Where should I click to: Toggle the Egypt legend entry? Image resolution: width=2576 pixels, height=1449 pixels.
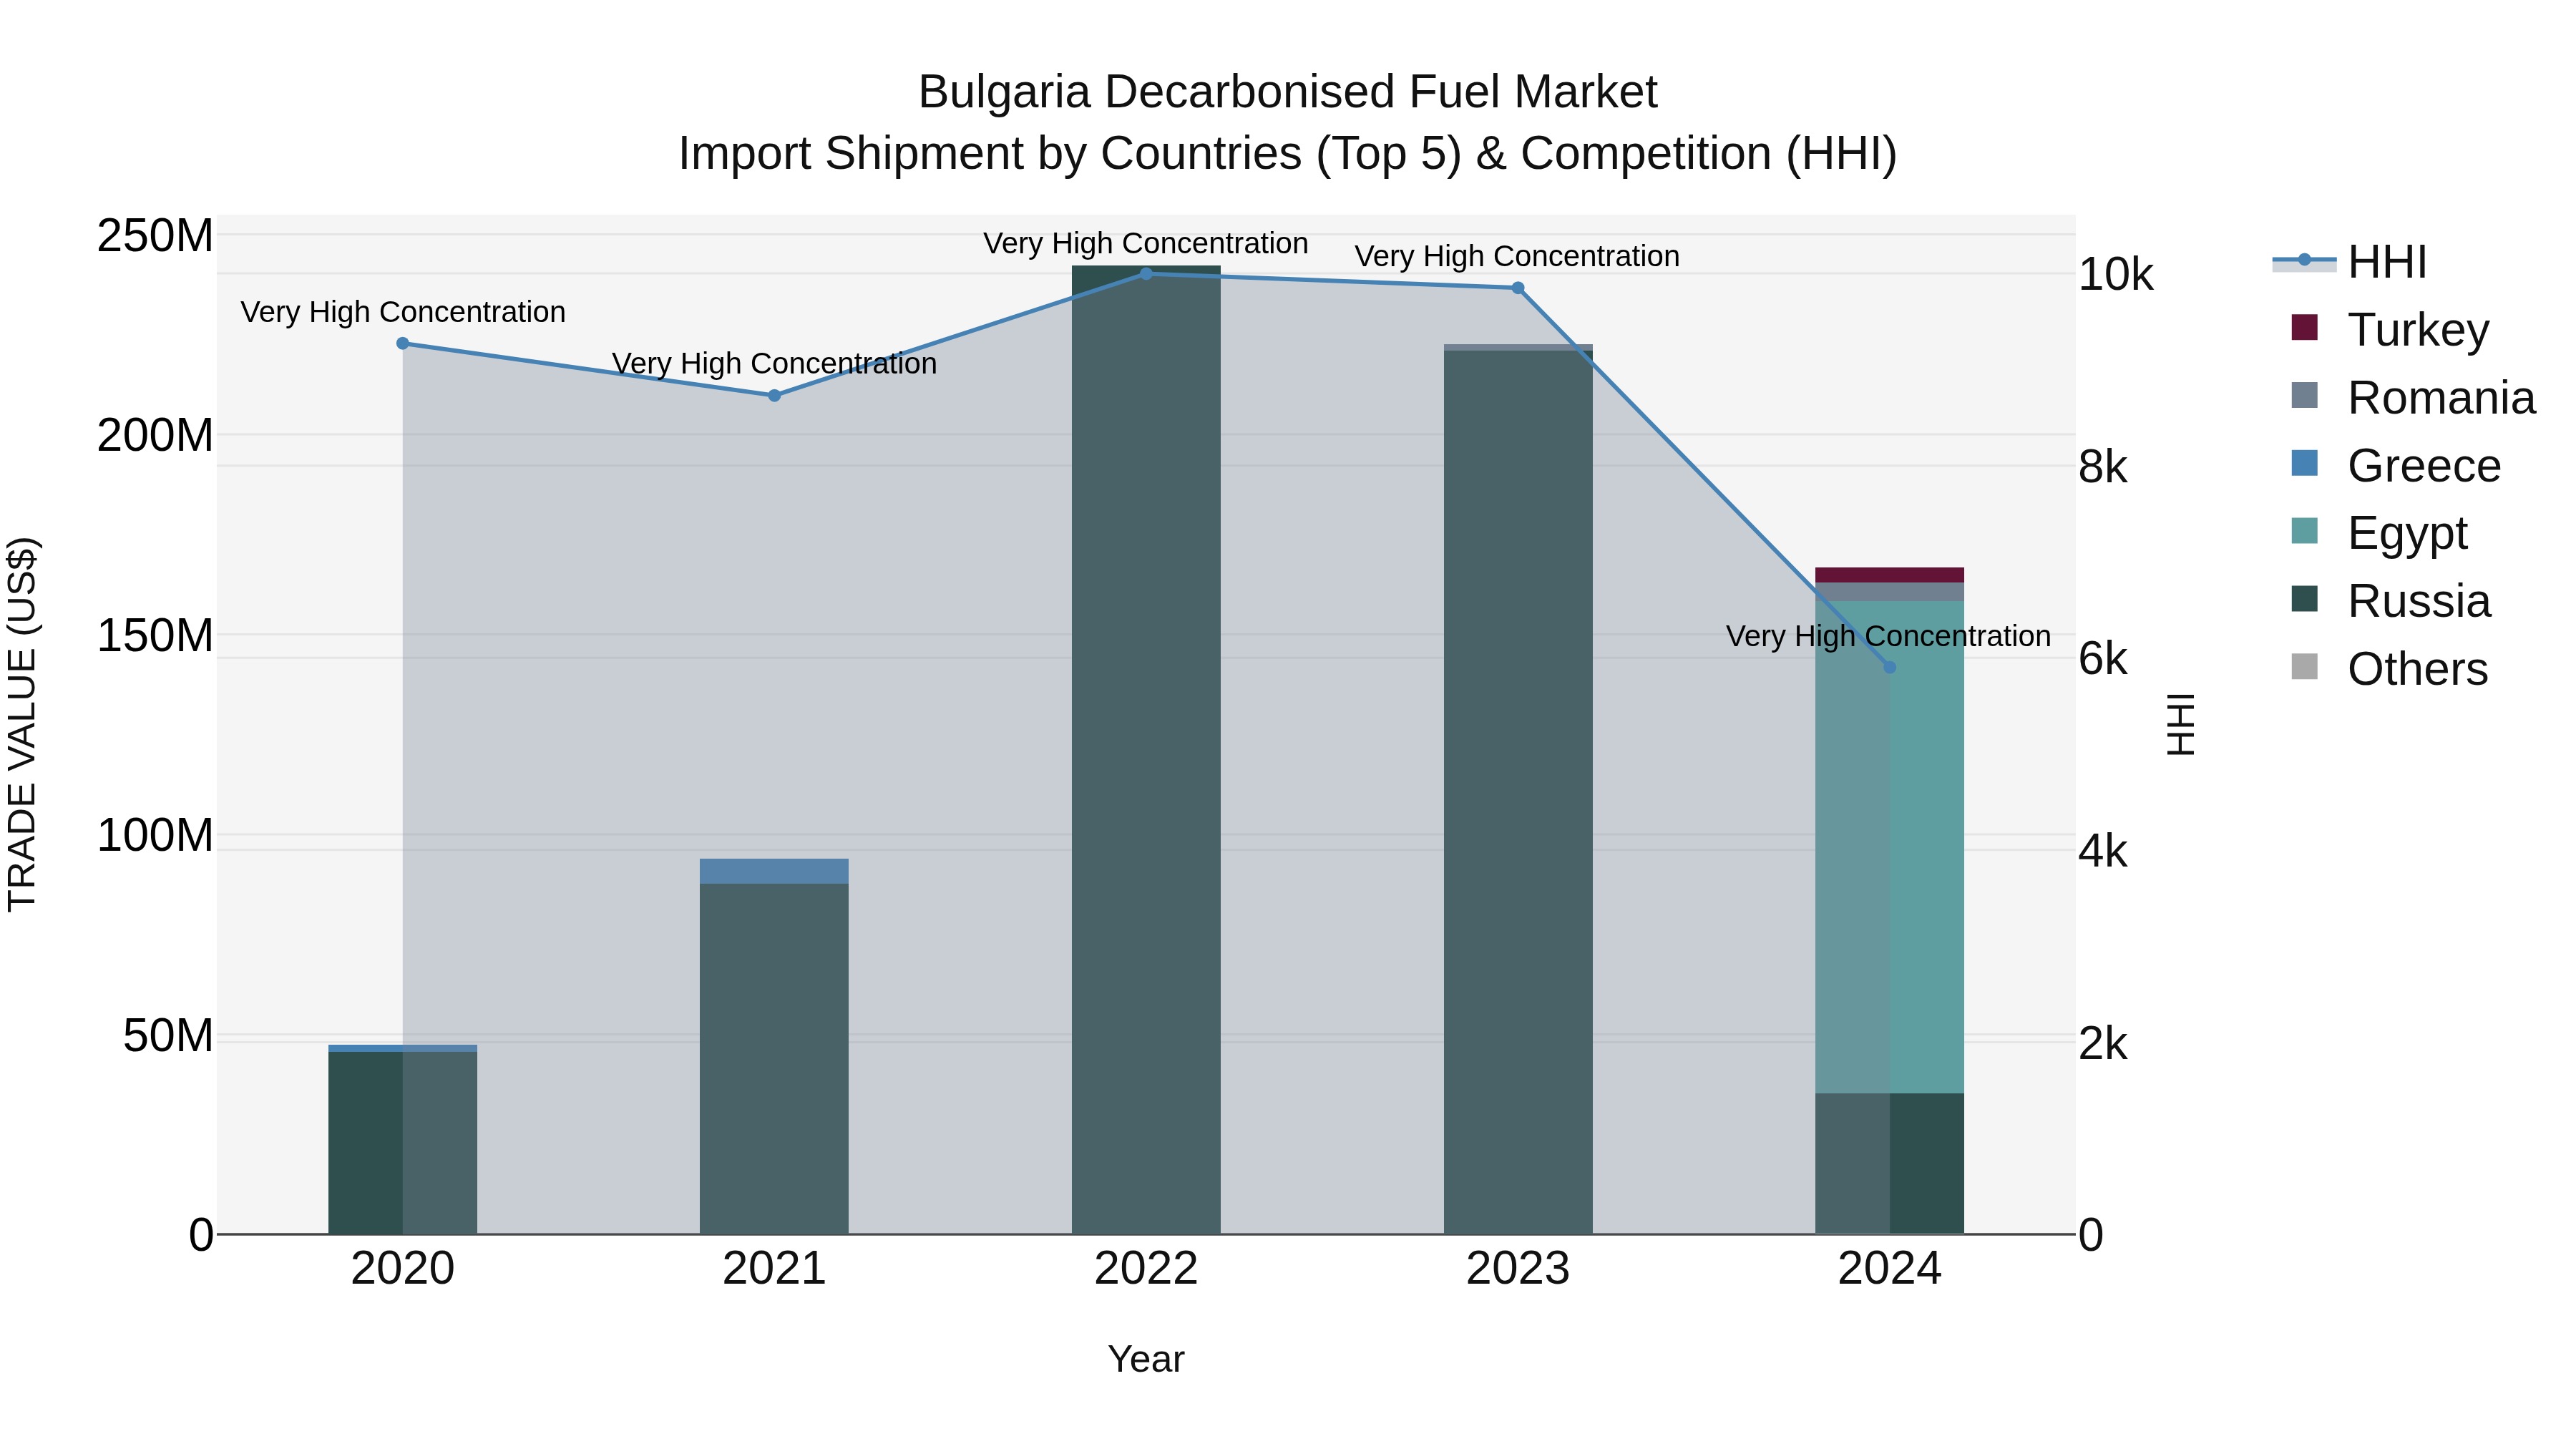[x=2379, y=533]
